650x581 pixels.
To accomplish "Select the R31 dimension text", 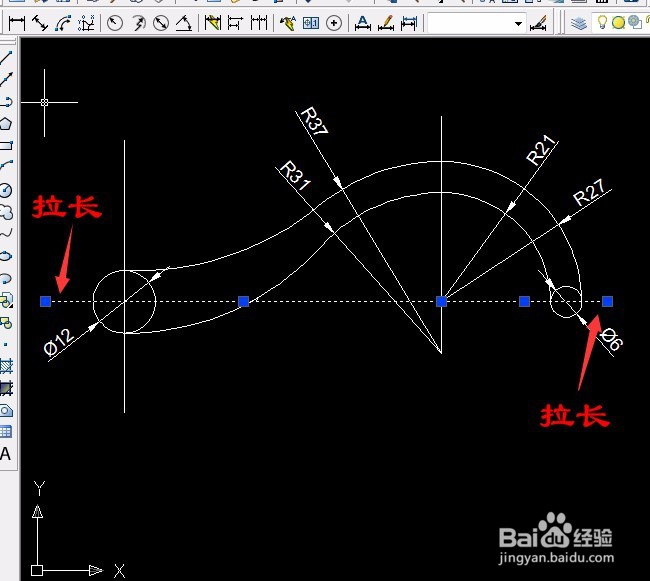I will point(295,175).
